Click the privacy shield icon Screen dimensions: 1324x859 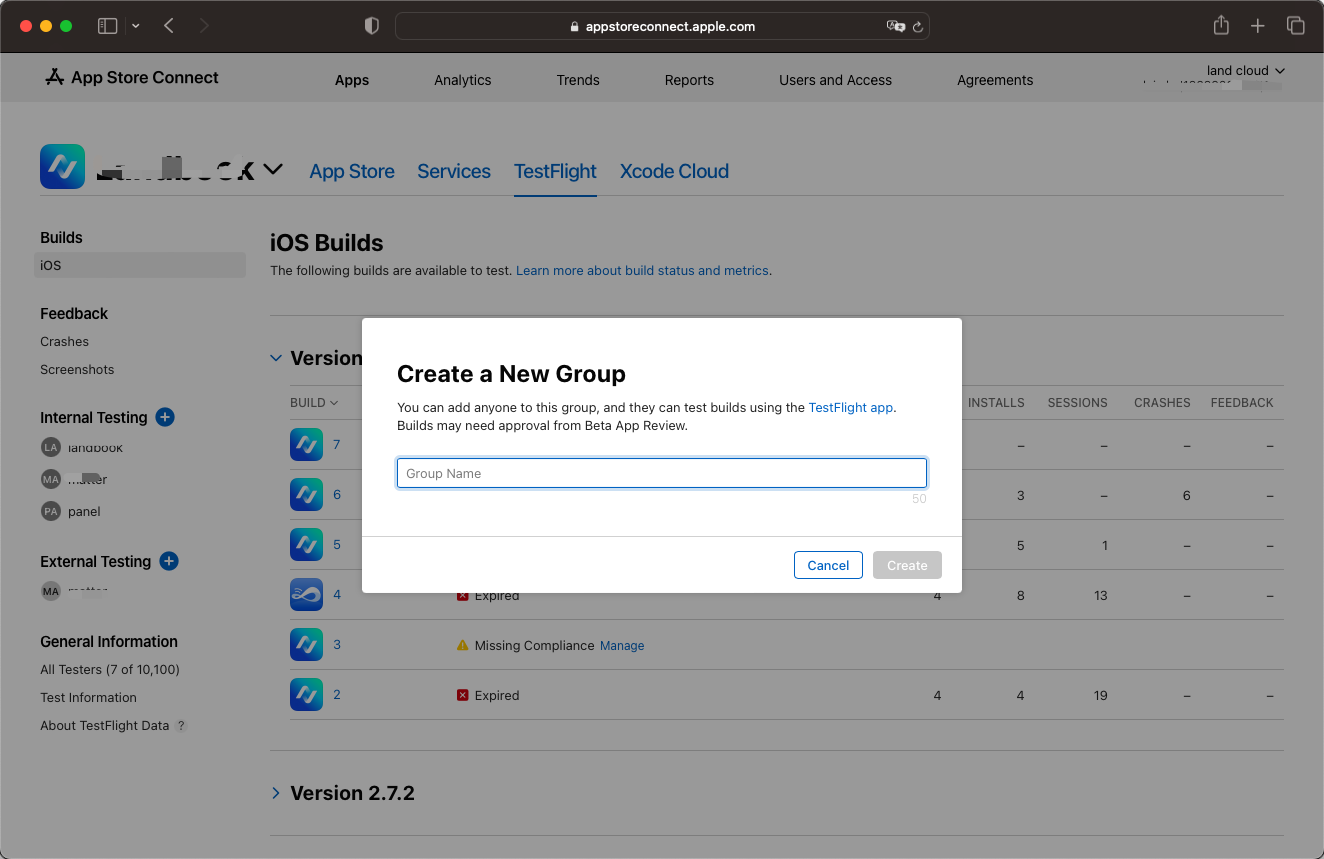372,26
